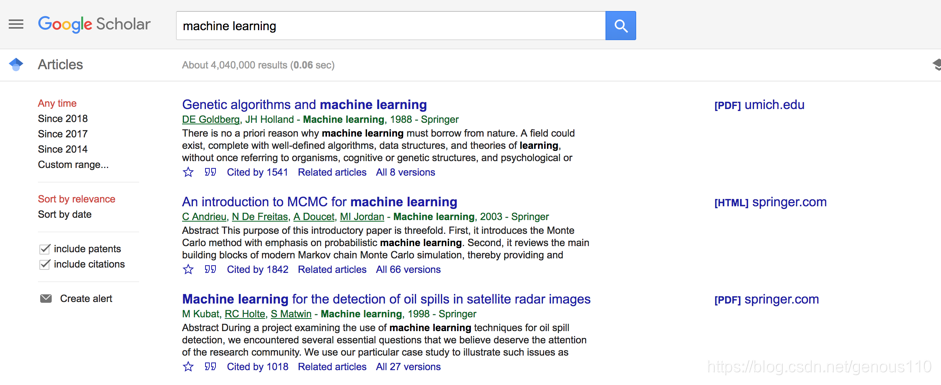Open author MI Jordan profile

pos(362,216)
